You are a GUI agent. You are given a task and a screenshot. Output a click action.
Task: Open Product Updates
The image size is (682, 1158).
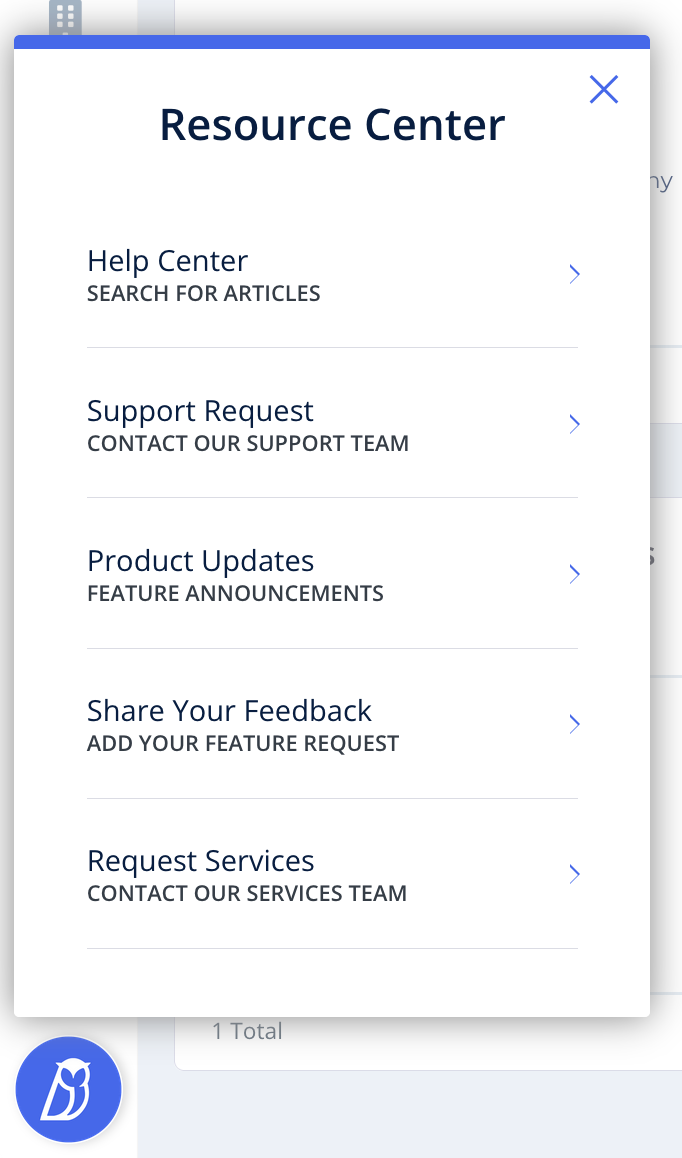coord(200,561)
